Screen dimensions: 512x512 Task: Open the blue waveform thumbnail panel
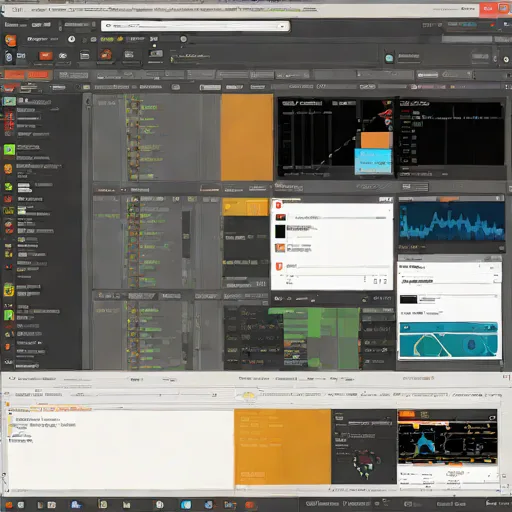pos(452,221)
